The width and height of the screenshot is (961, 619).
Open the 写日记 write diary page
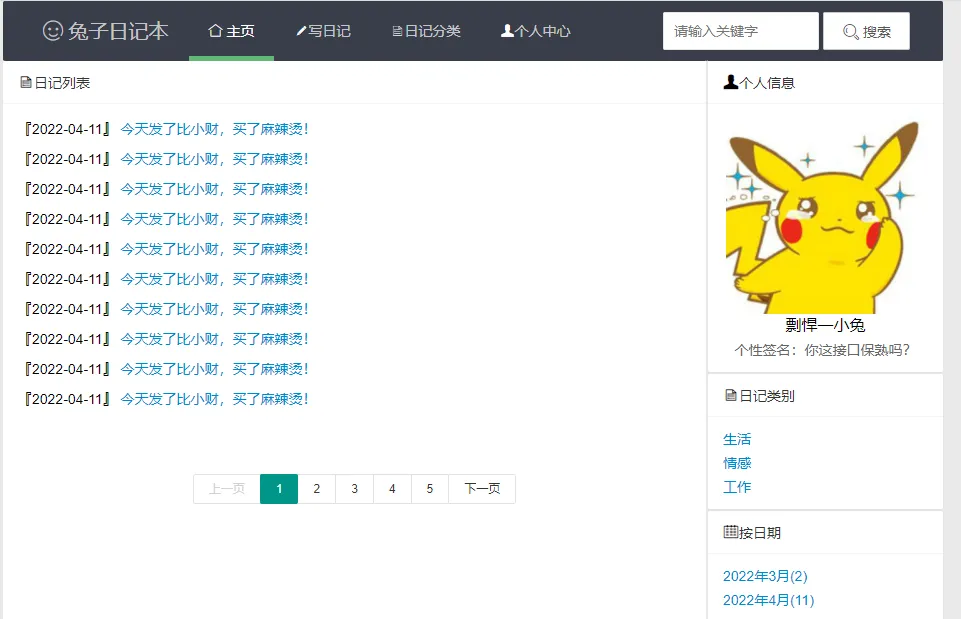click(x=324, y=31)
